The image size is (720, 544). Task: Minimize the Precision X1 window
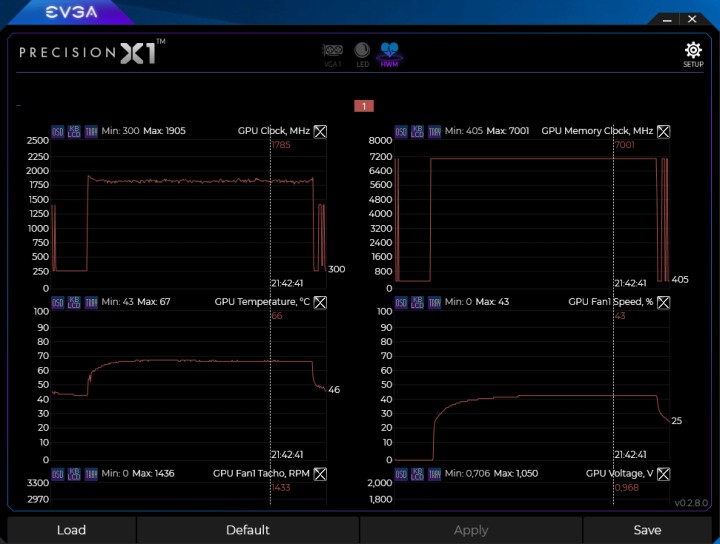click(x=667, y=20)
